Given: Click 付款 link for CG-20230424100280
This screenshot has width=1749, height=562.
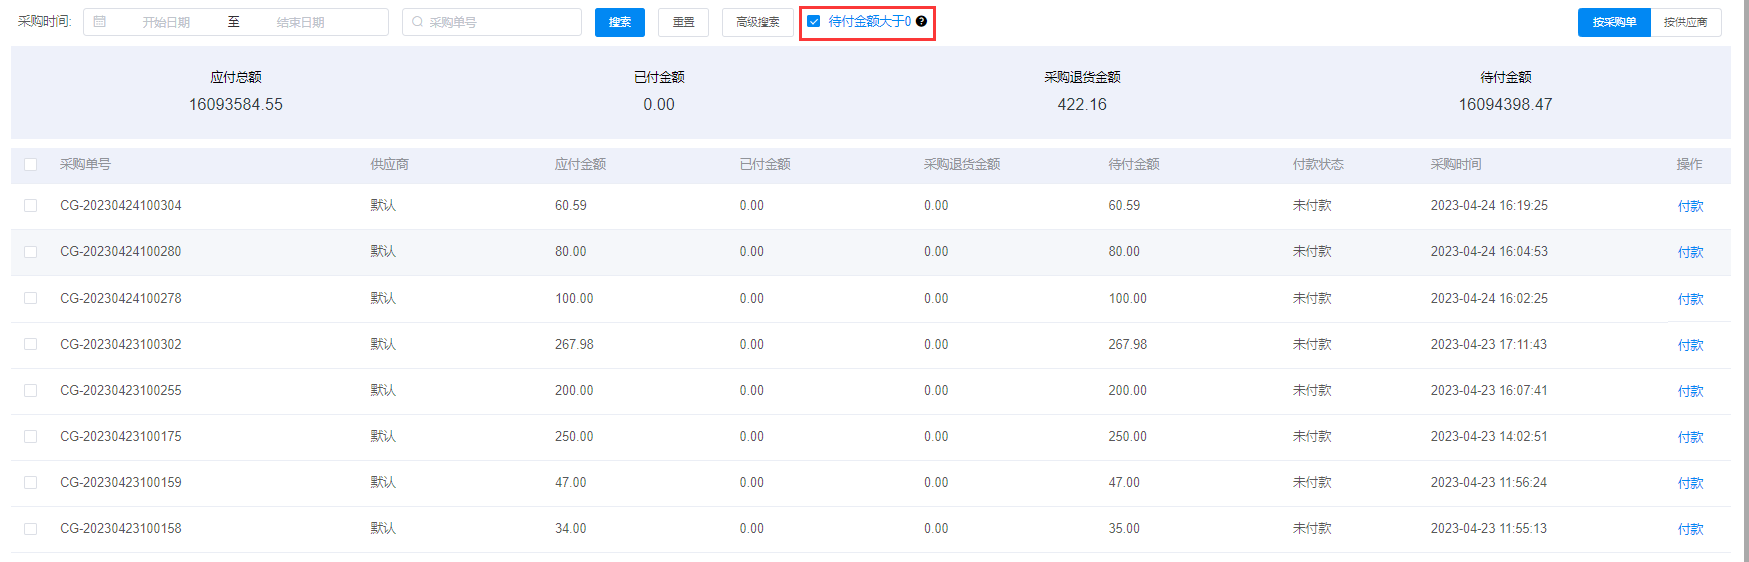Looking at the screenshot, I should pyautogui.click(x=1690, y=253).
